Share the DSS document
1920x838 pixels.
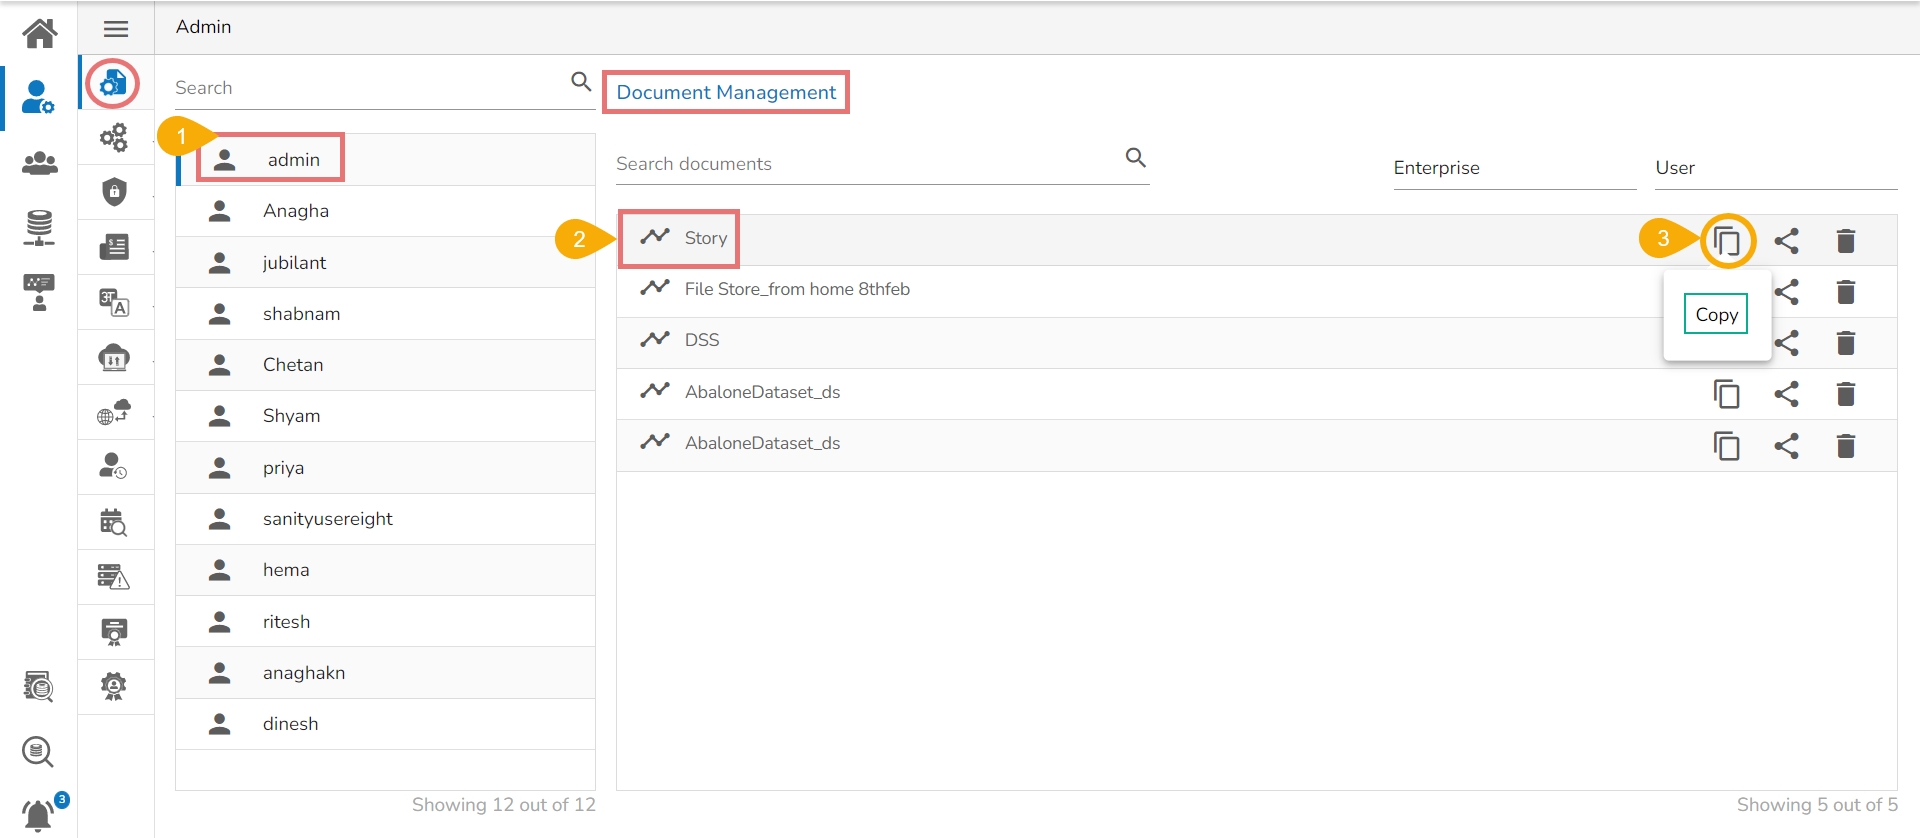coord(1786,343)
